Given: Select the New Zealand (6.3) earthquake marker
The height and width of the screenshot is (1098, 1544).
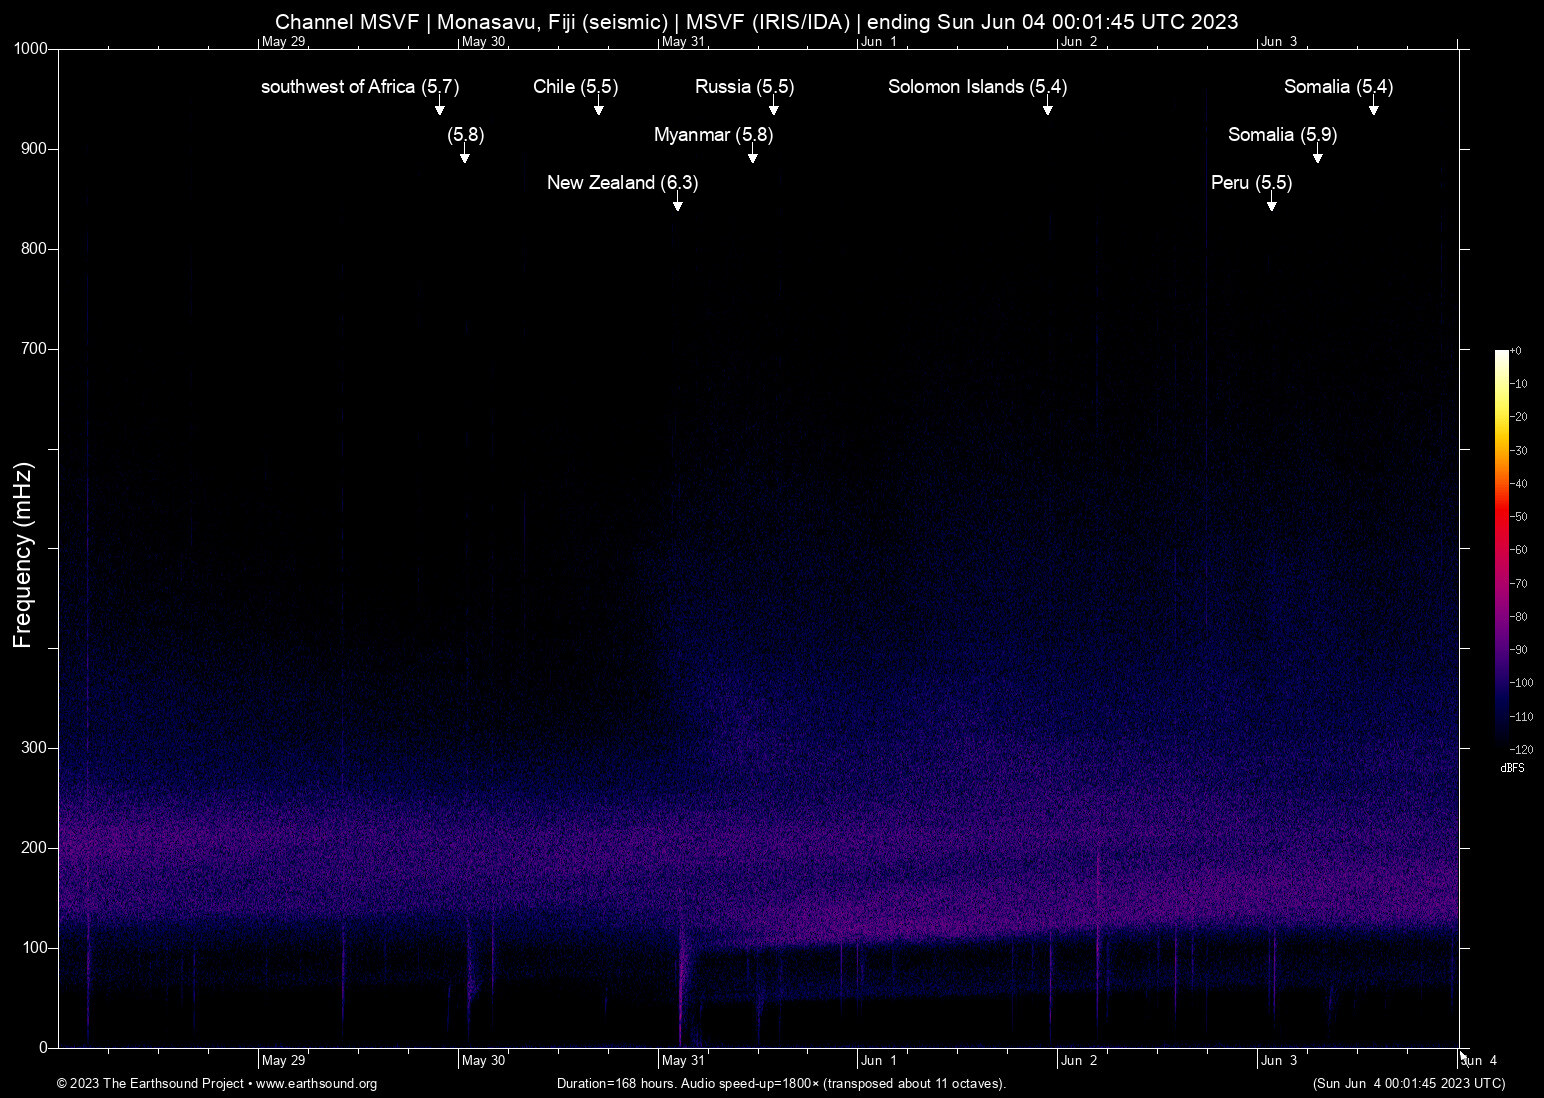Looking at the screenshot, I should tap(622, 183).
